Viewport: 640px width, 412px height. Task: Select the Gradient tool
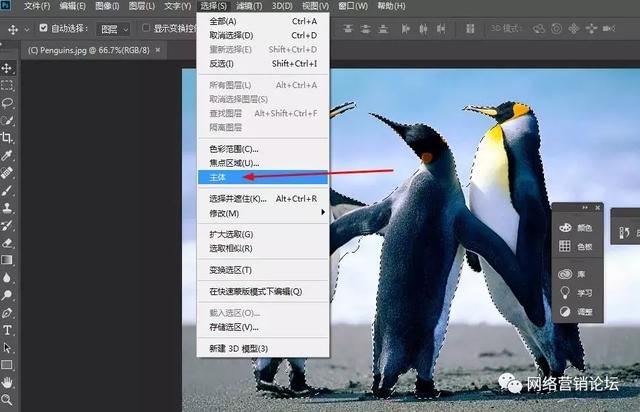click(7, 260)
